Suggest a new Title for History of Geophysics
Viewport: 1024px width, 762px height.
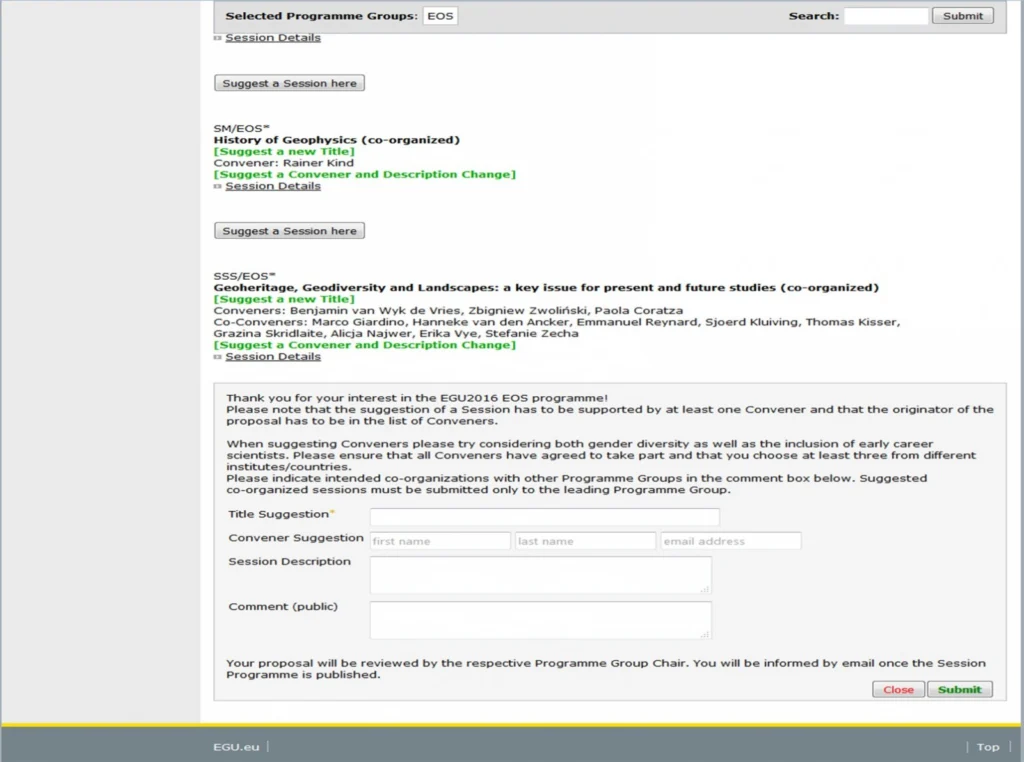click(x=284, y=151)
